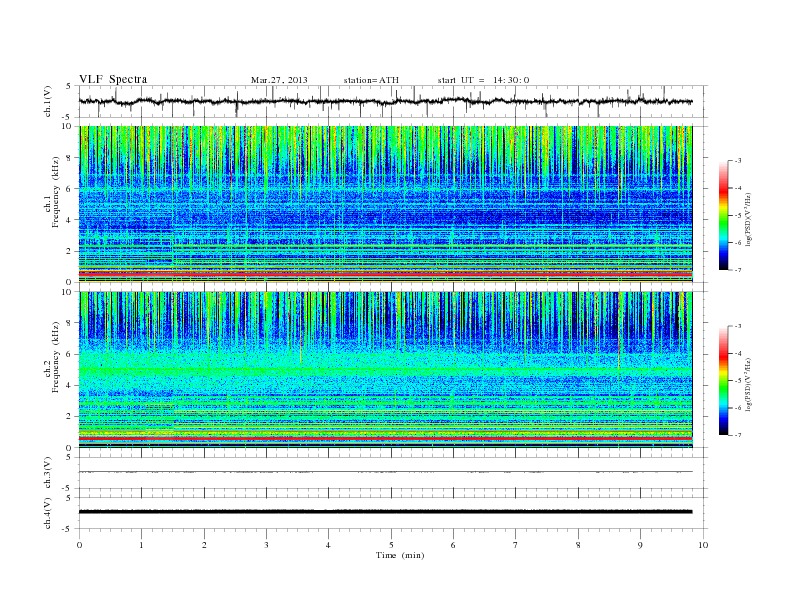Click the ch.2 "Frequency (kHz)" axis label
Viewport: 792px width, 612px height.
coord(56,356)
